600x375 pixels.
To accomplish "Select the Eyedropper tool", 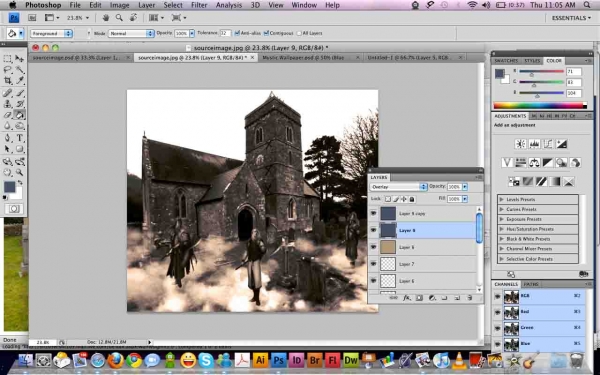I will coord(20,80).
